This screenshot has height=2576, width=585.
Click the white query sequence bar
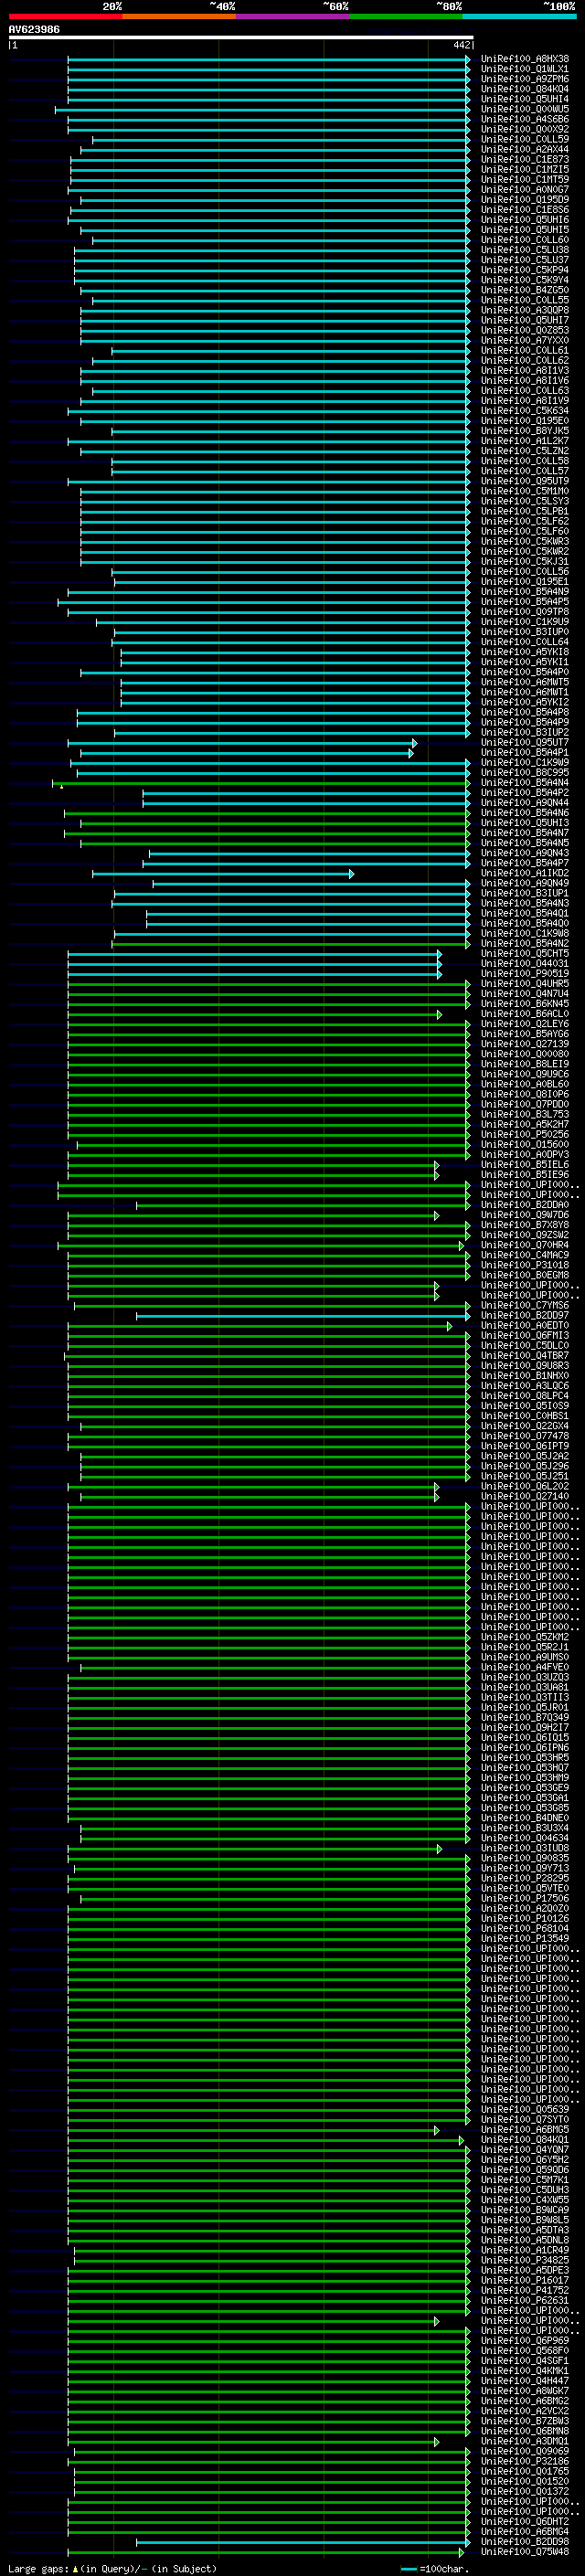coord(240,38)
